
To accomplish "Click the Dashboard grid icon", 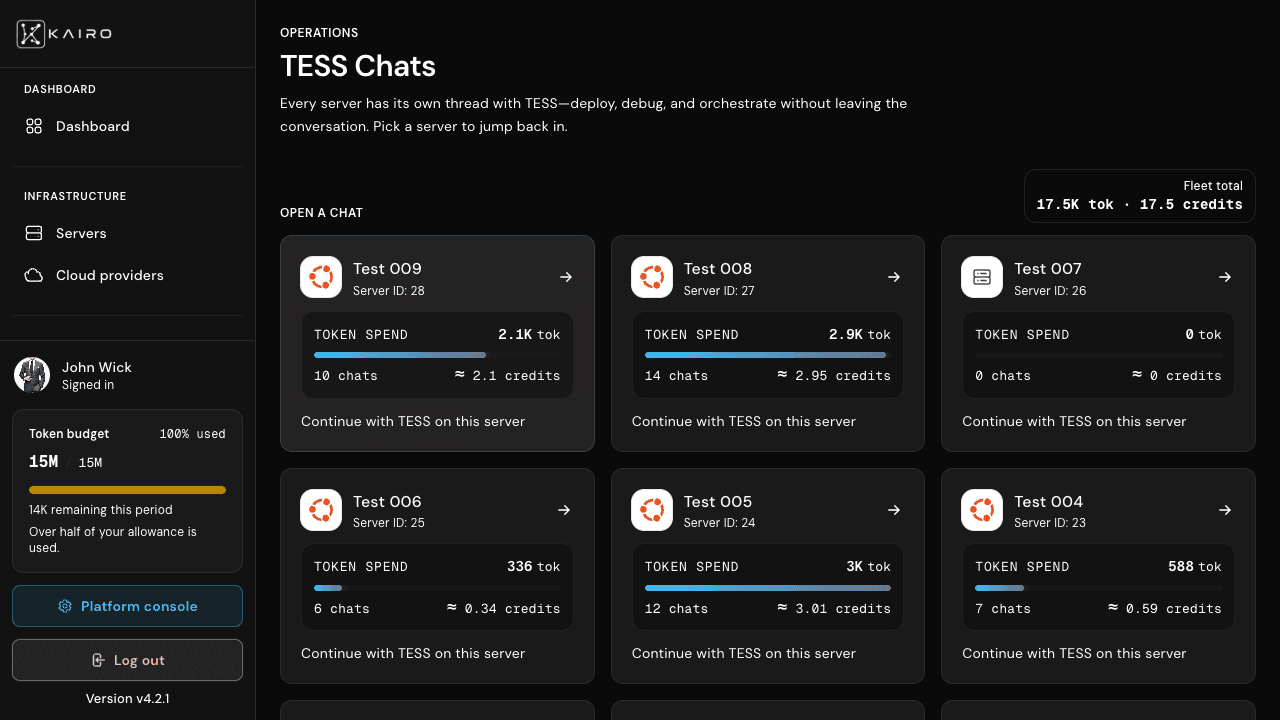I will [34, 126].
